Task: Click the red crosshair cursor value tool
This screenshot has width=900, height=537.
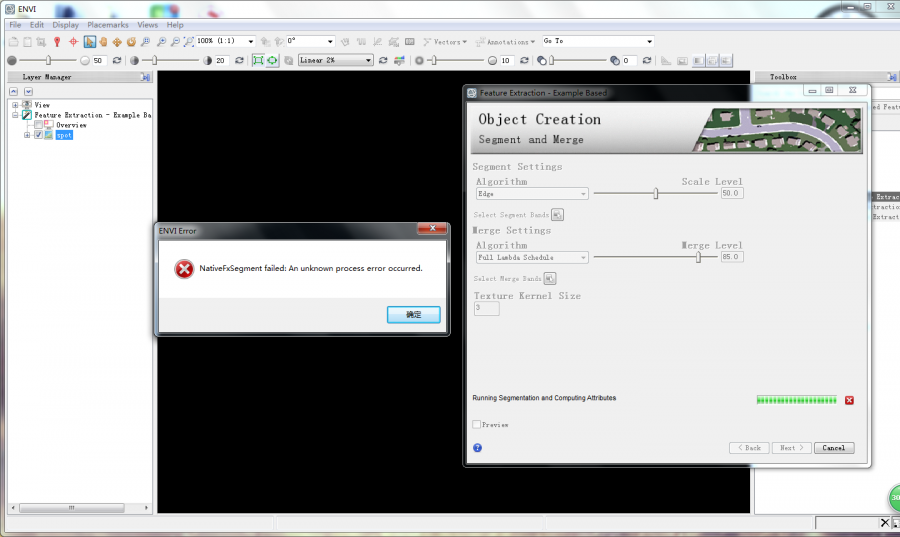Action: tap(73, 41)
